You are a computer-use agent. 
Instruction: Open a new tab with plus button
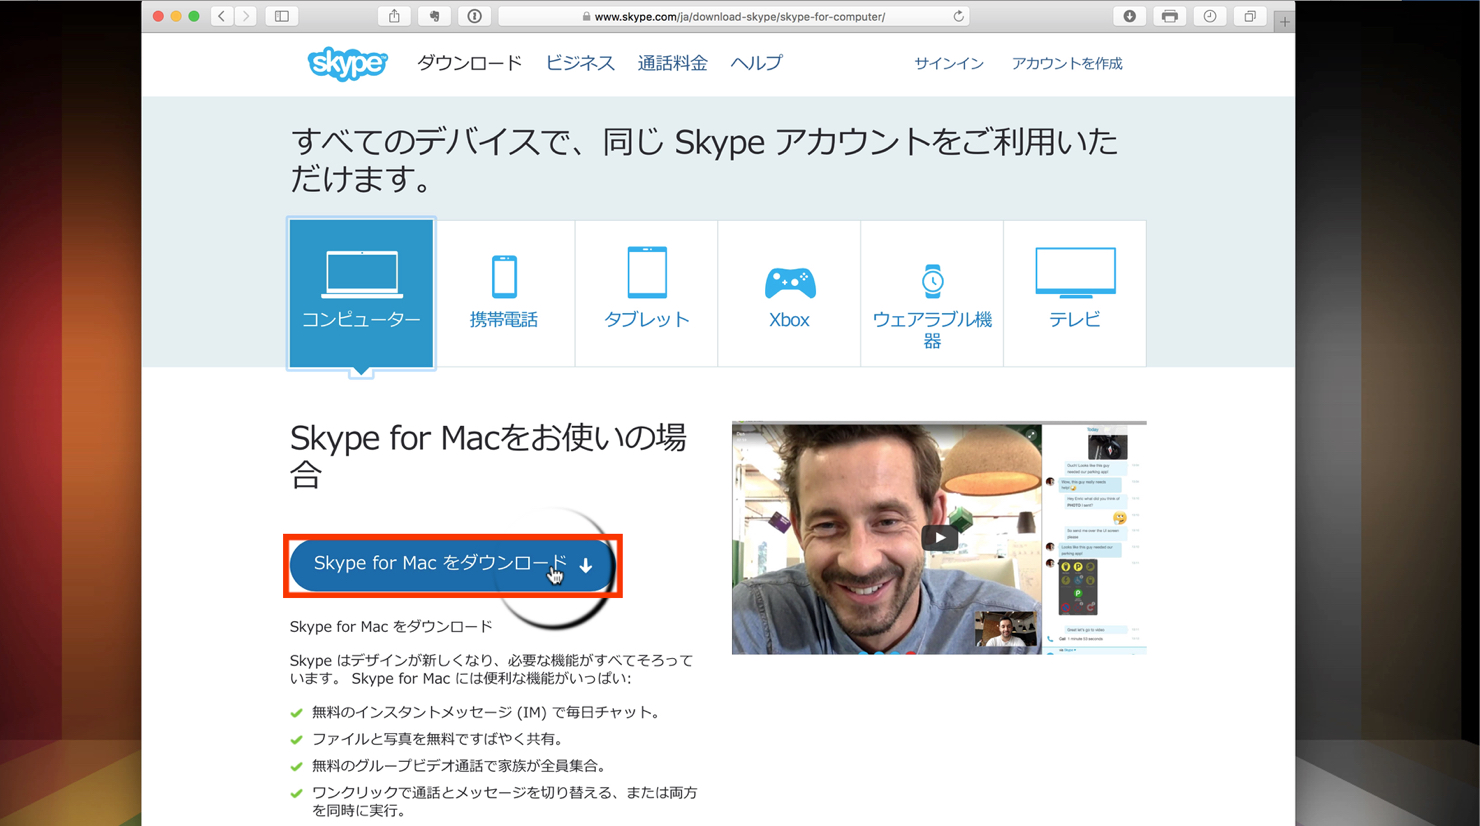(1284, 21)
